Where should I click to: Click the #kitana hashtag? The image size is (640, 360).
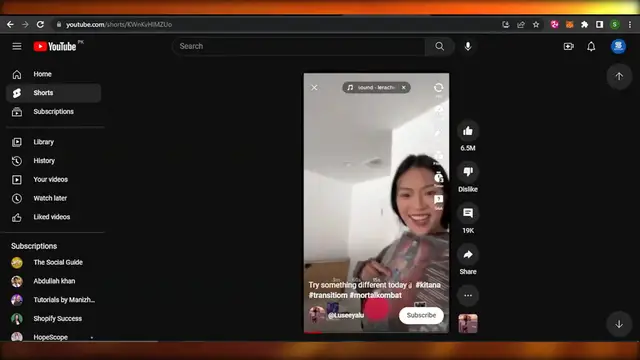click(428, 285)
